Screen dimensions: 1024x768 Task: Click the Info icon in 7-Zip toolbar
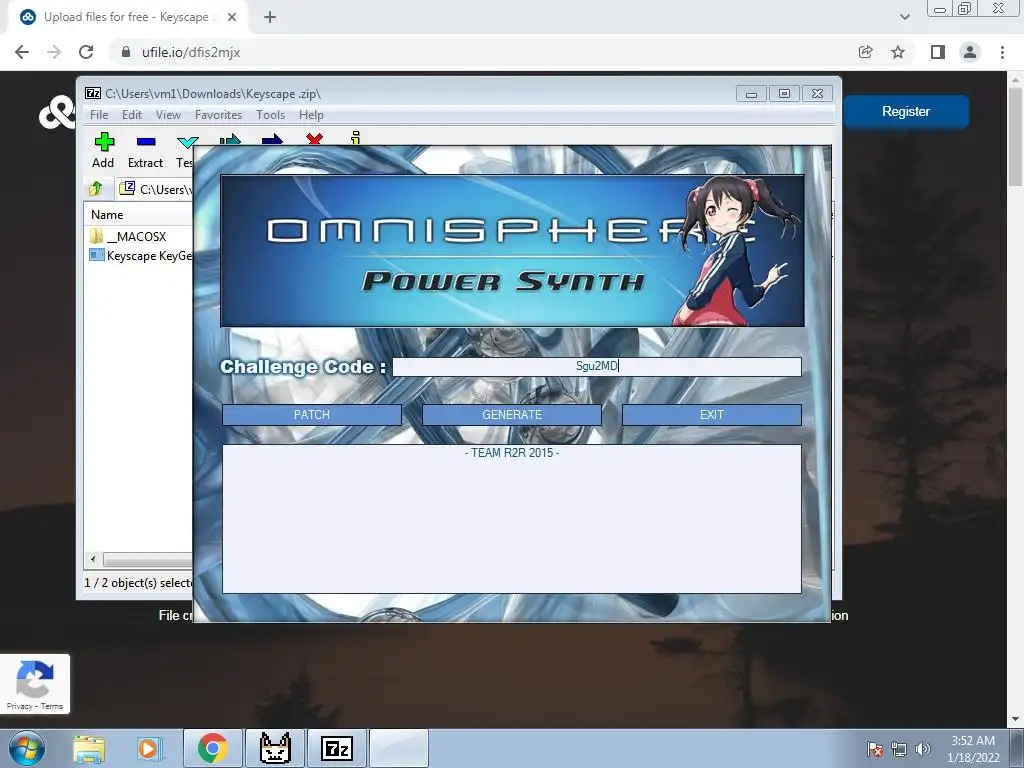click(355, 138)
